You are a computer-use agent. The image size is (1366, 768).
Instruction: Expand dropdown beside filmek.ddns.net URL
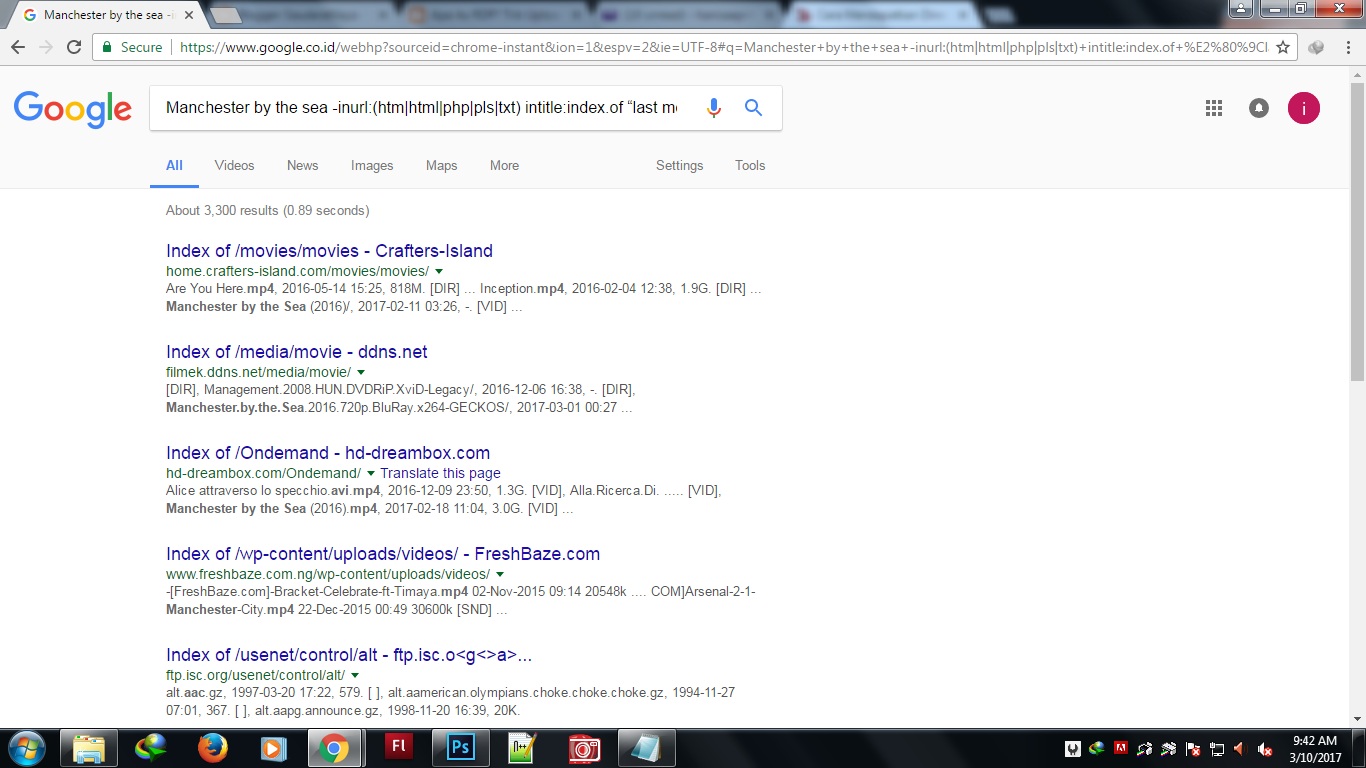(361, 373)
